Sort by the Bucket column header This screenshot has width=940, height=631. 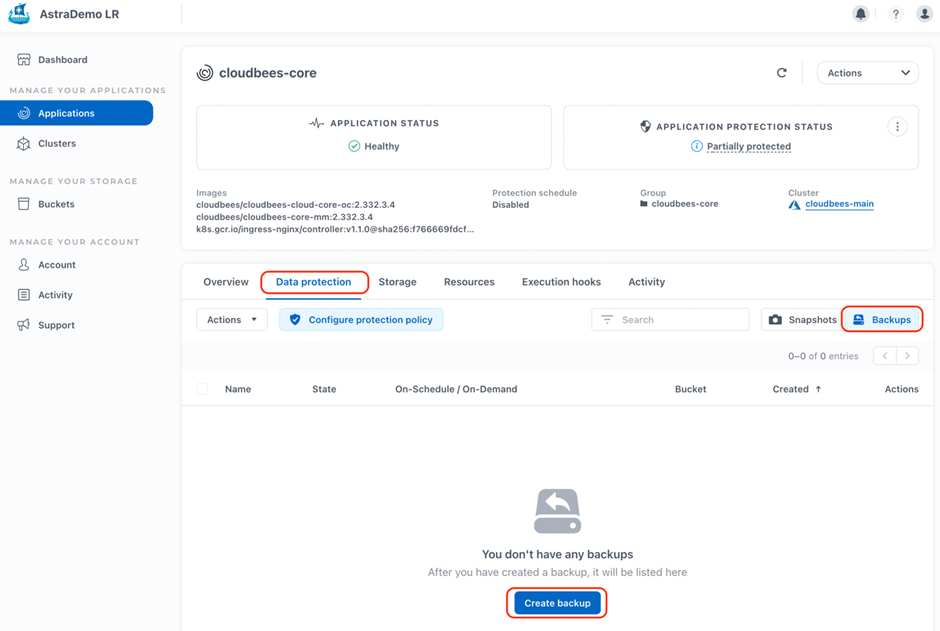click(x=691, y=389)
